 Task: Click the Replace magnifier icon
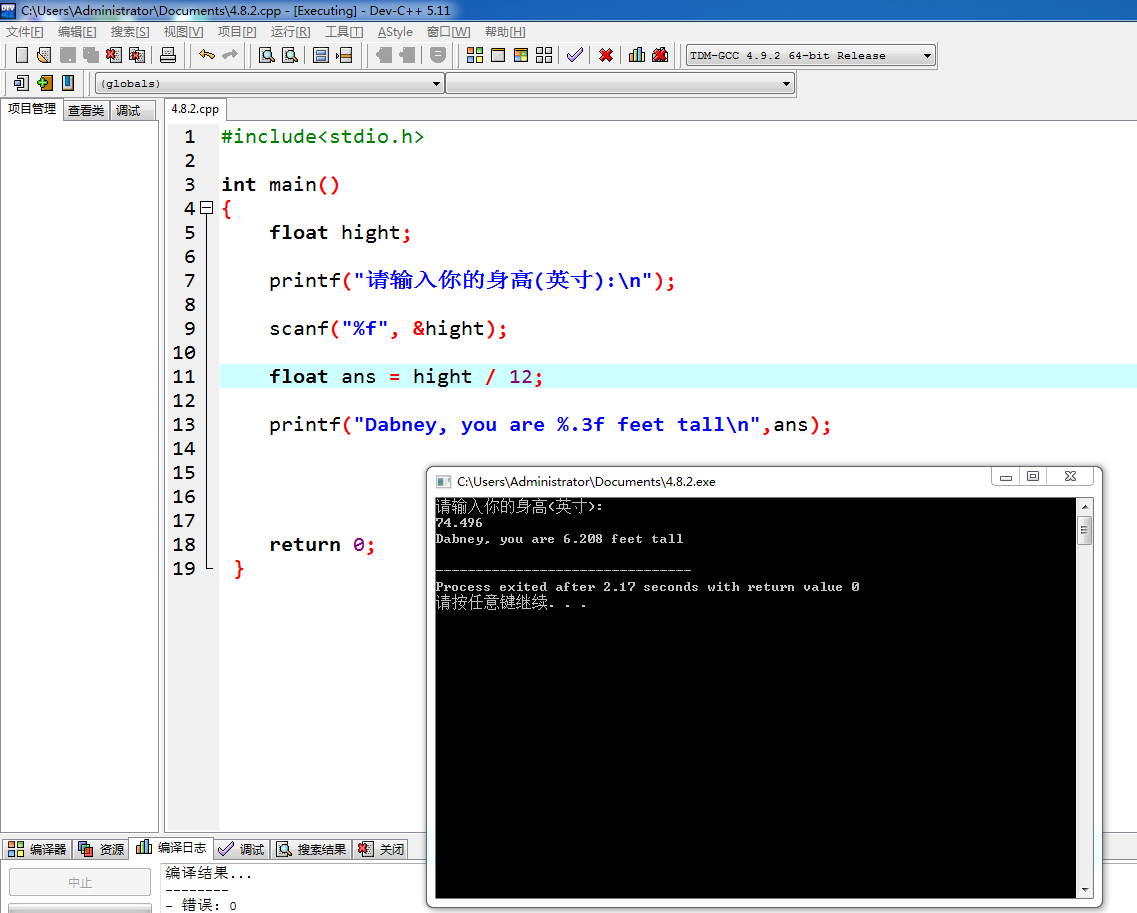pyautogui.click(x=290, y=55)
